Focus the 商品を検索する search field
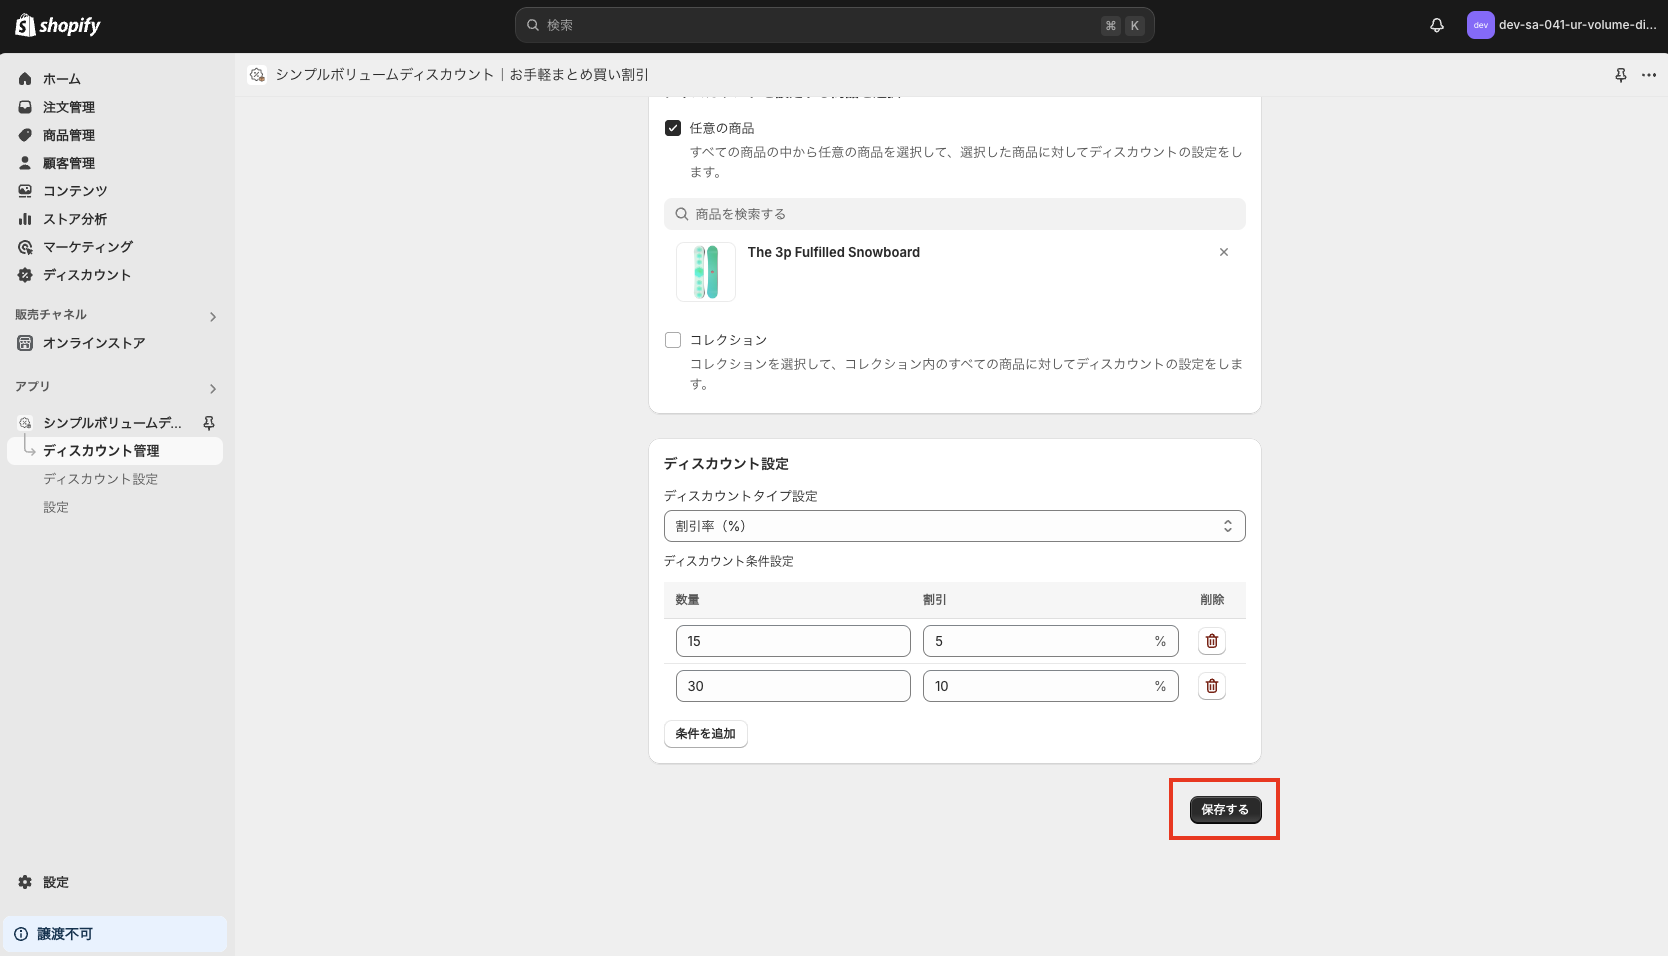 (955, 214)
